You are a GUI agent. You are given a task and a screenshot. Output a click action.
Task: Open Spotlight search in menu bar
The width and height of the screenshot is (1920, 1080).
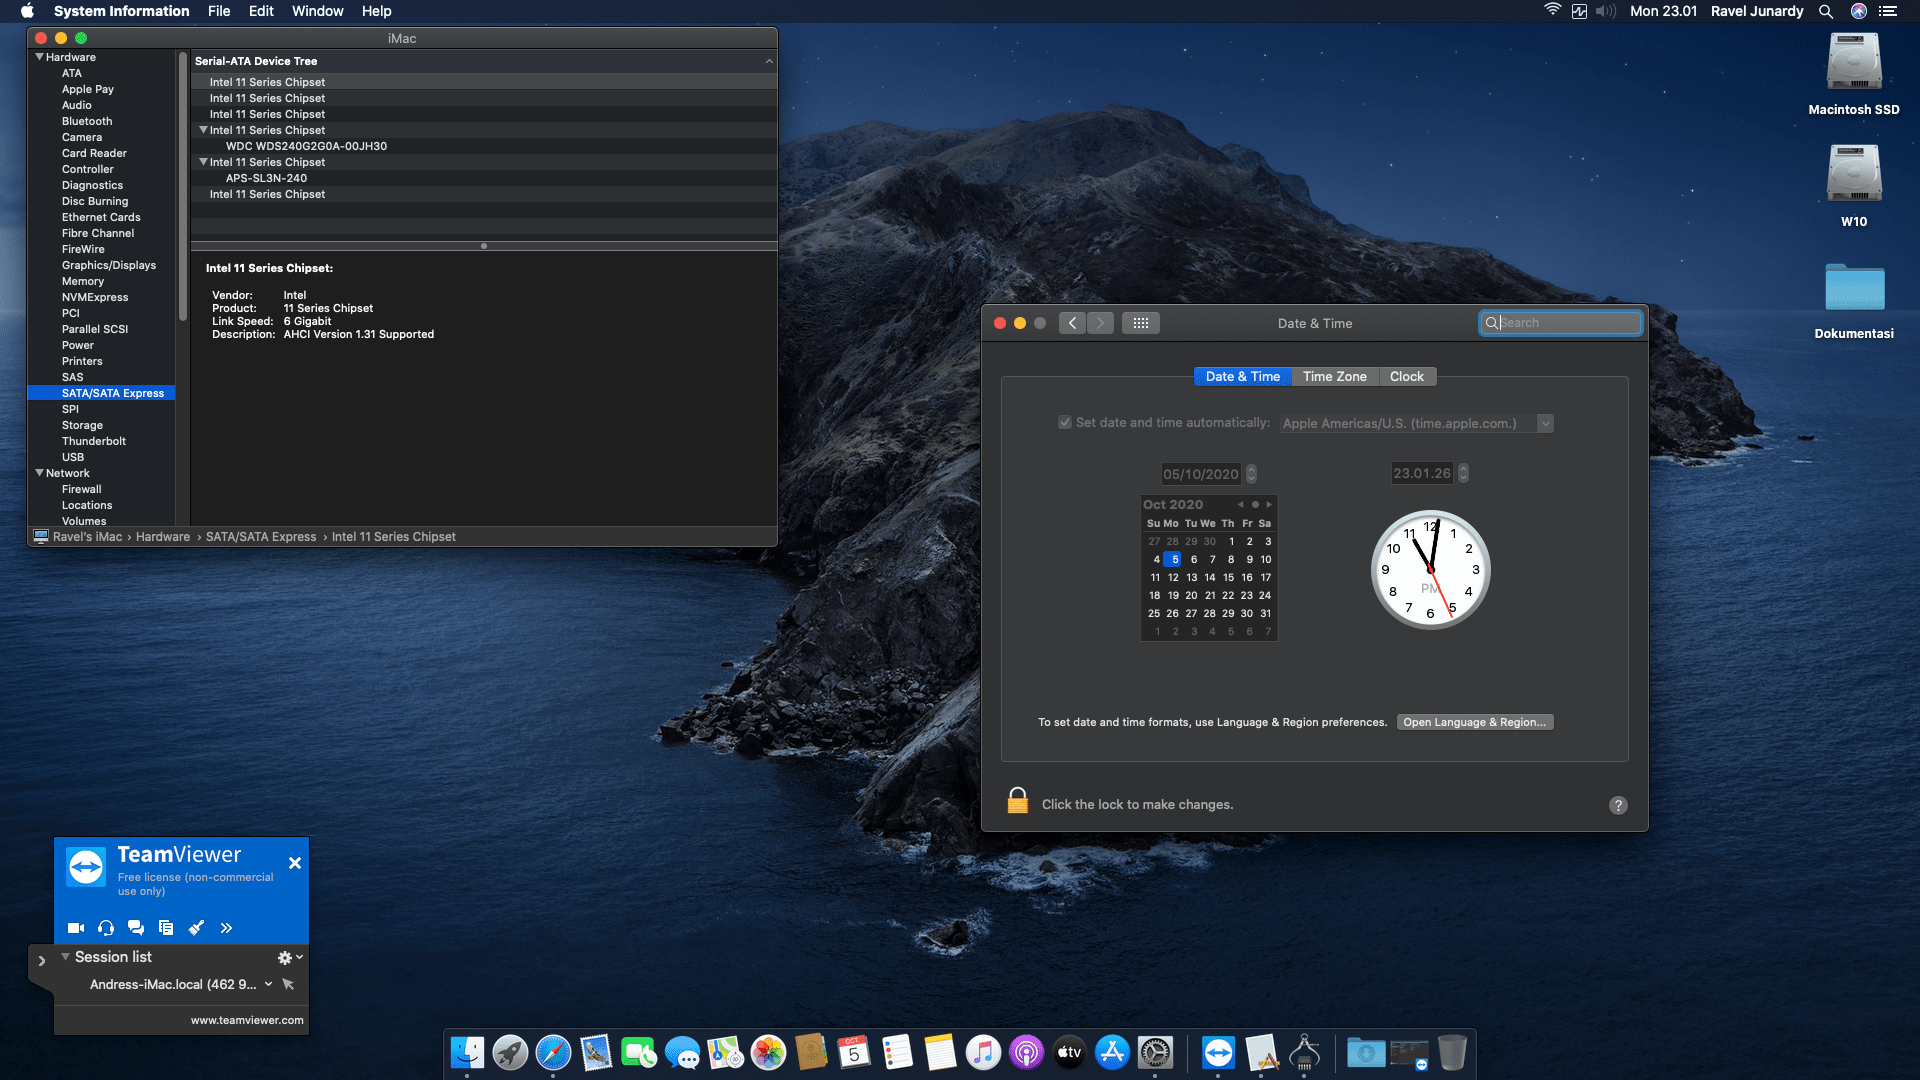click(x=1825, y=11)
